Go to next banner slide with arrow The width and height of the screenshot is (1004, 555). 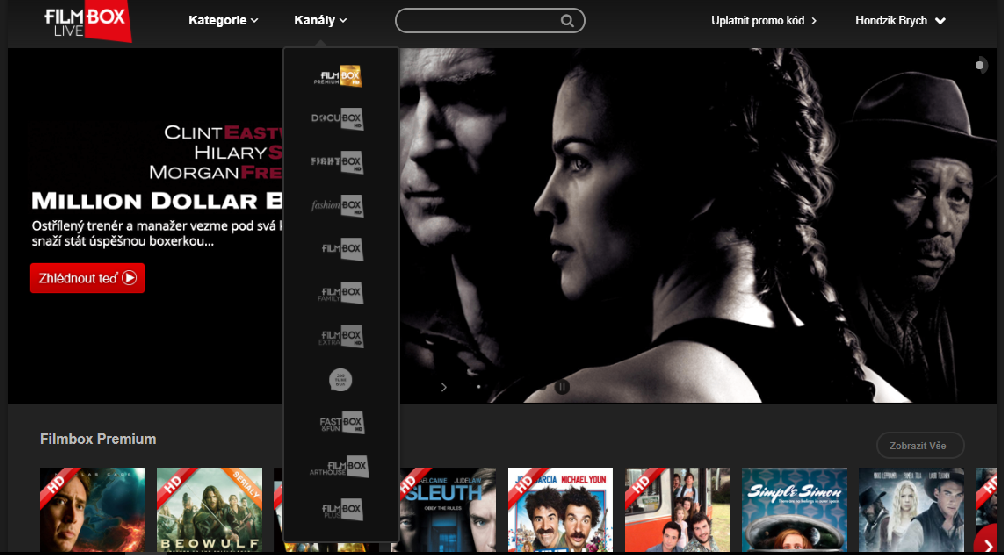click(x=444, y=387)
